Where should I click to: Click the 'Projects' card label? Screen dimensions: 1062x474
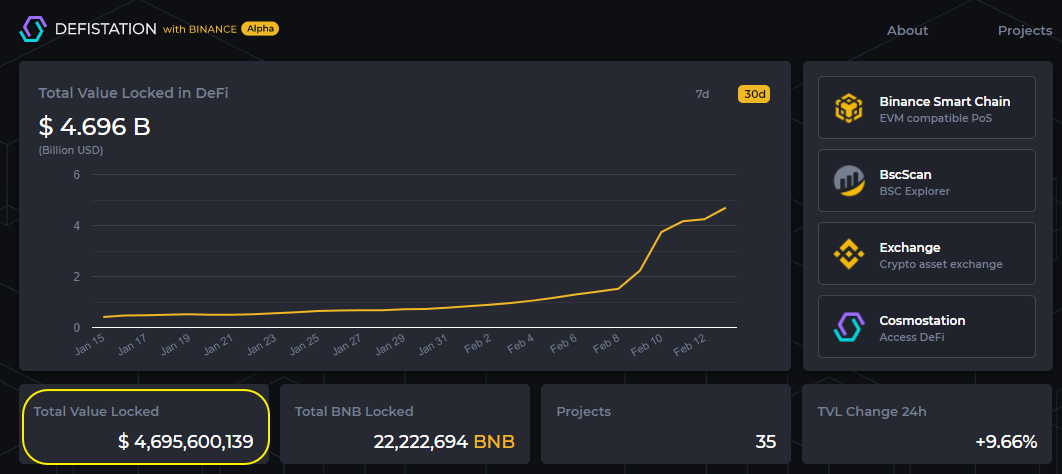pyautogui.click(x=583, y=411)
